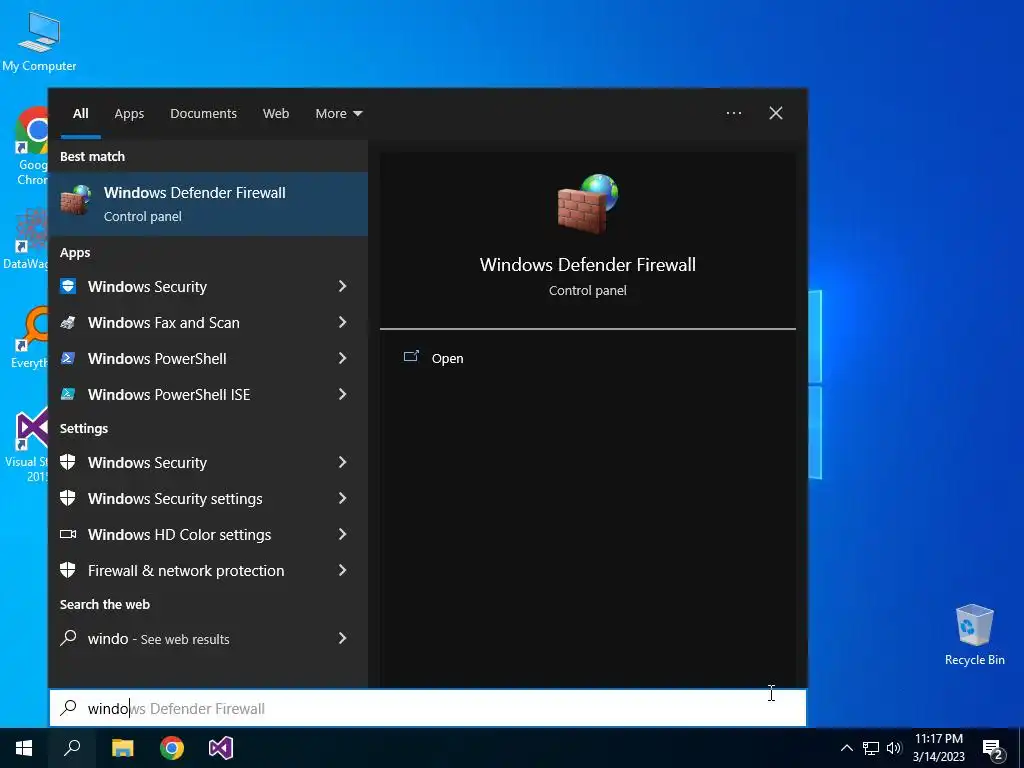Viewport: 1024px width, 768px height.
Task: Click shield icon beside Windows Security setting
Action: [x=68, y=462]
